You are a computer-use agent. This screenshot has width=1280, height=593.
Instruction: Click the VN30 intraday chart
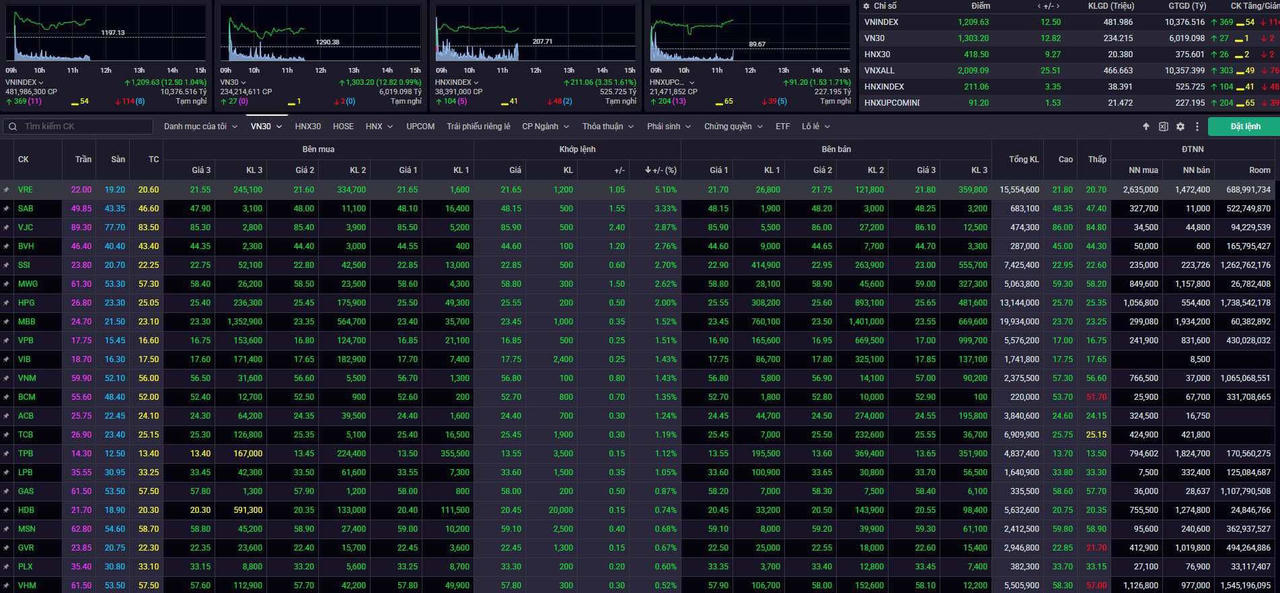[320, 35]
